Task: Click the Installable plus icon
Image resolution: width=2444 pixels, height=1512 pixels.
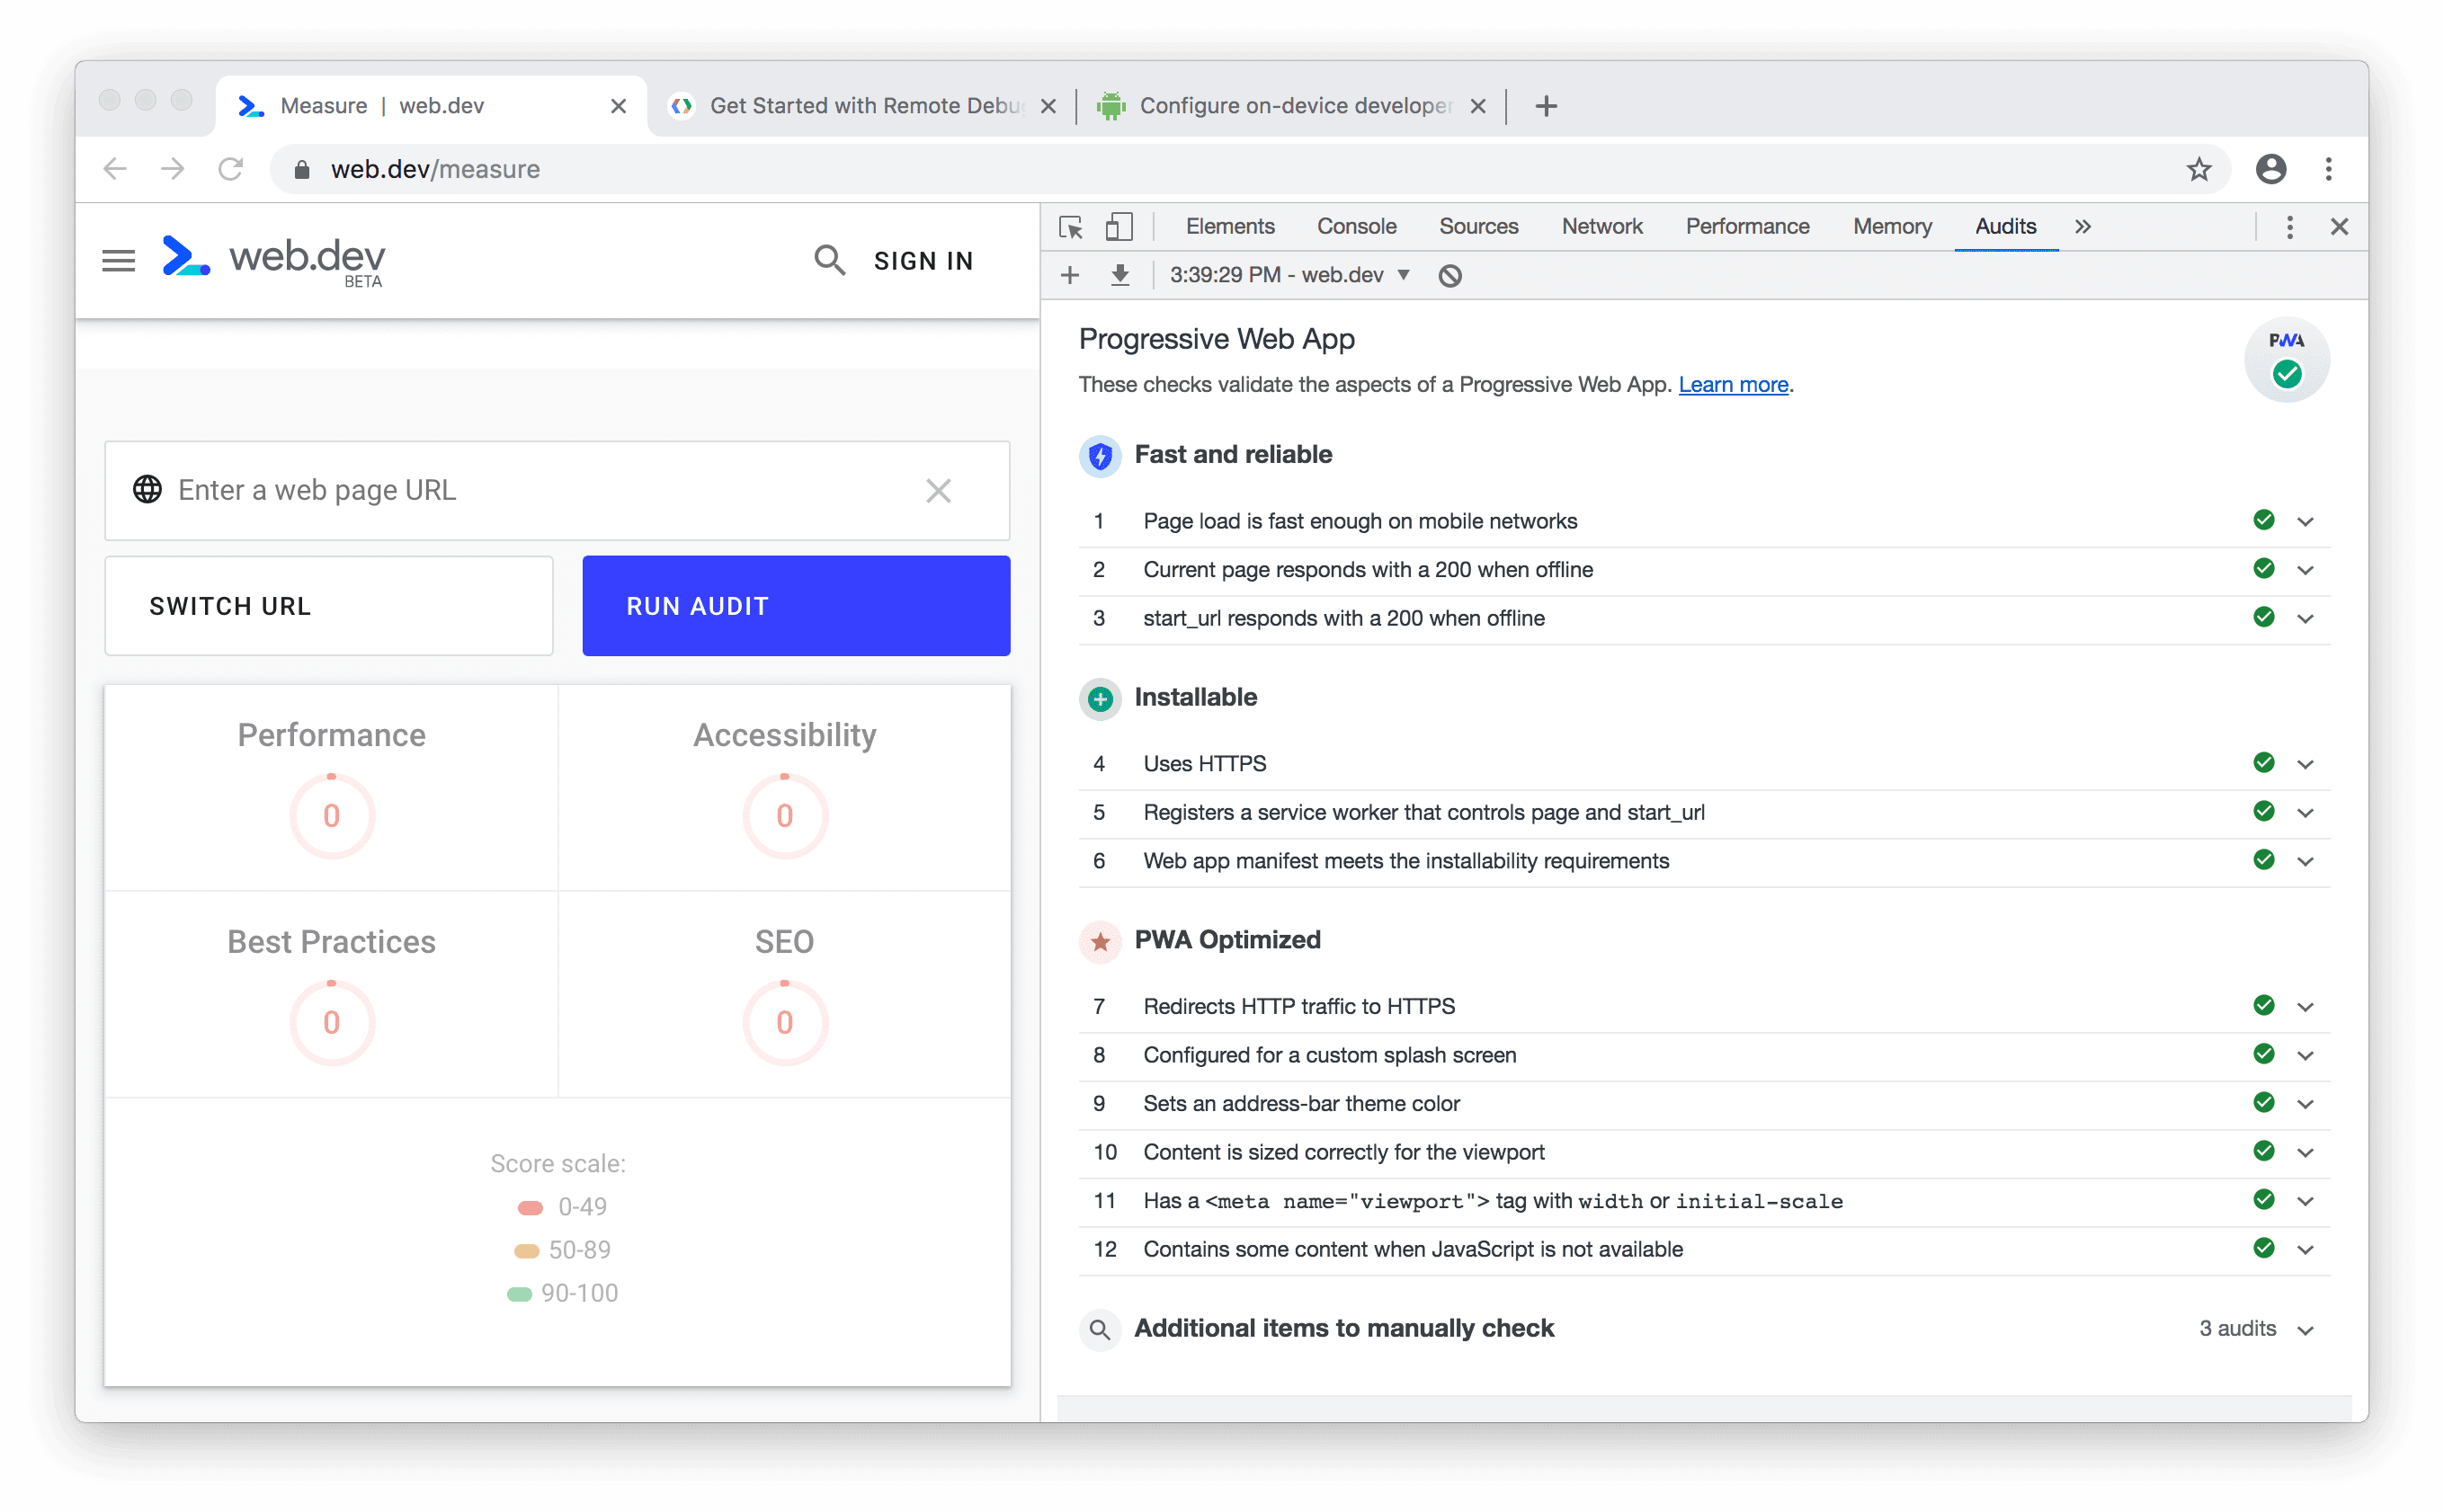Action: click(x=1102, y=698)
